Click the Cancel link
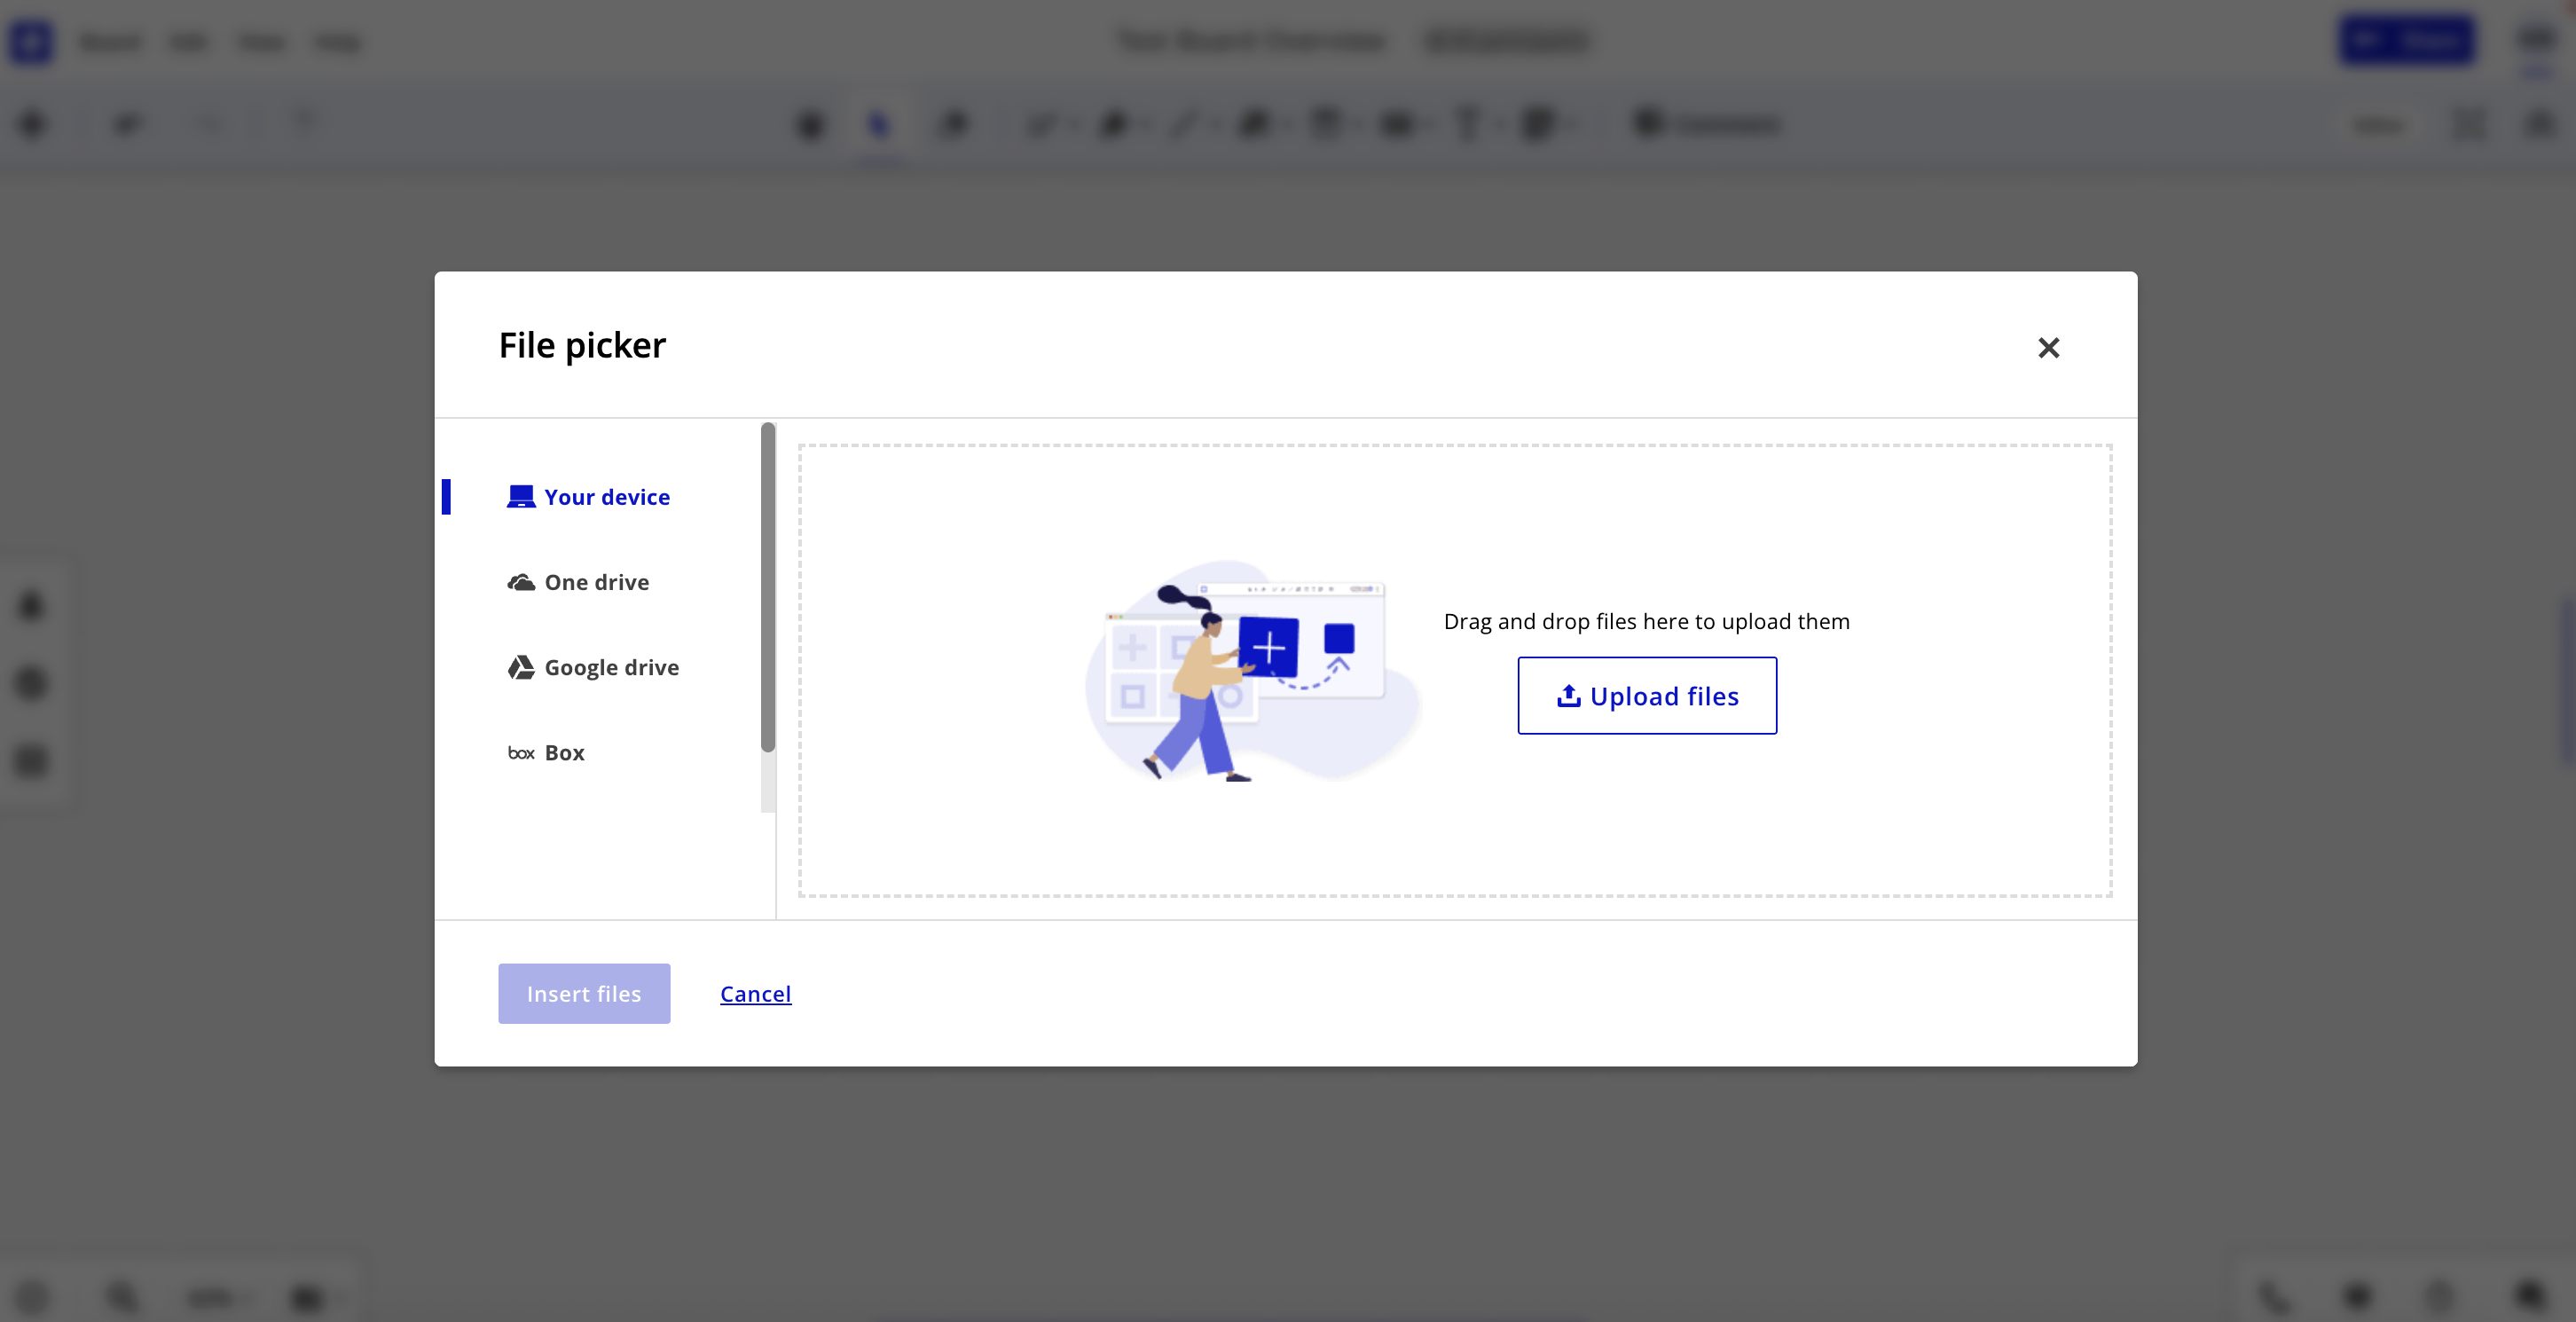 [x=755, y=993]
